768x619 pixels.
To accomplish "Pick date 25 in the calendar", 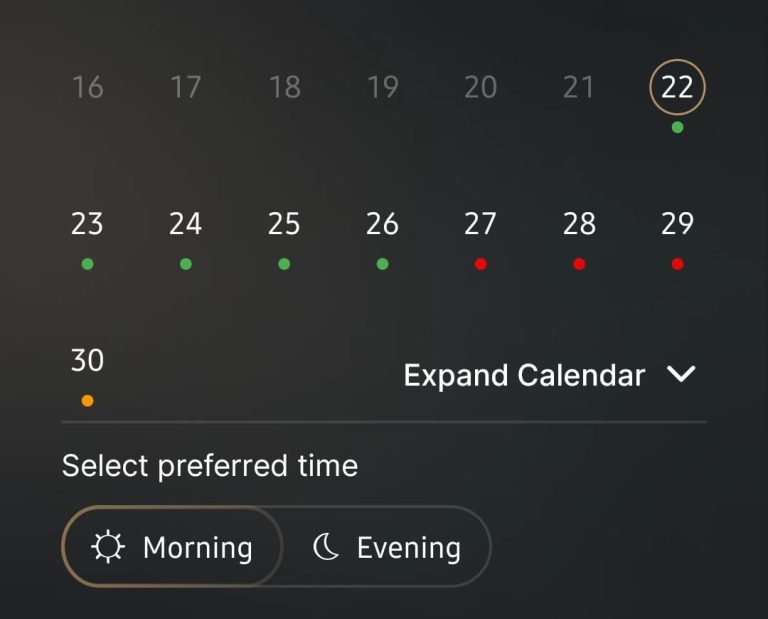I will 284,224.
